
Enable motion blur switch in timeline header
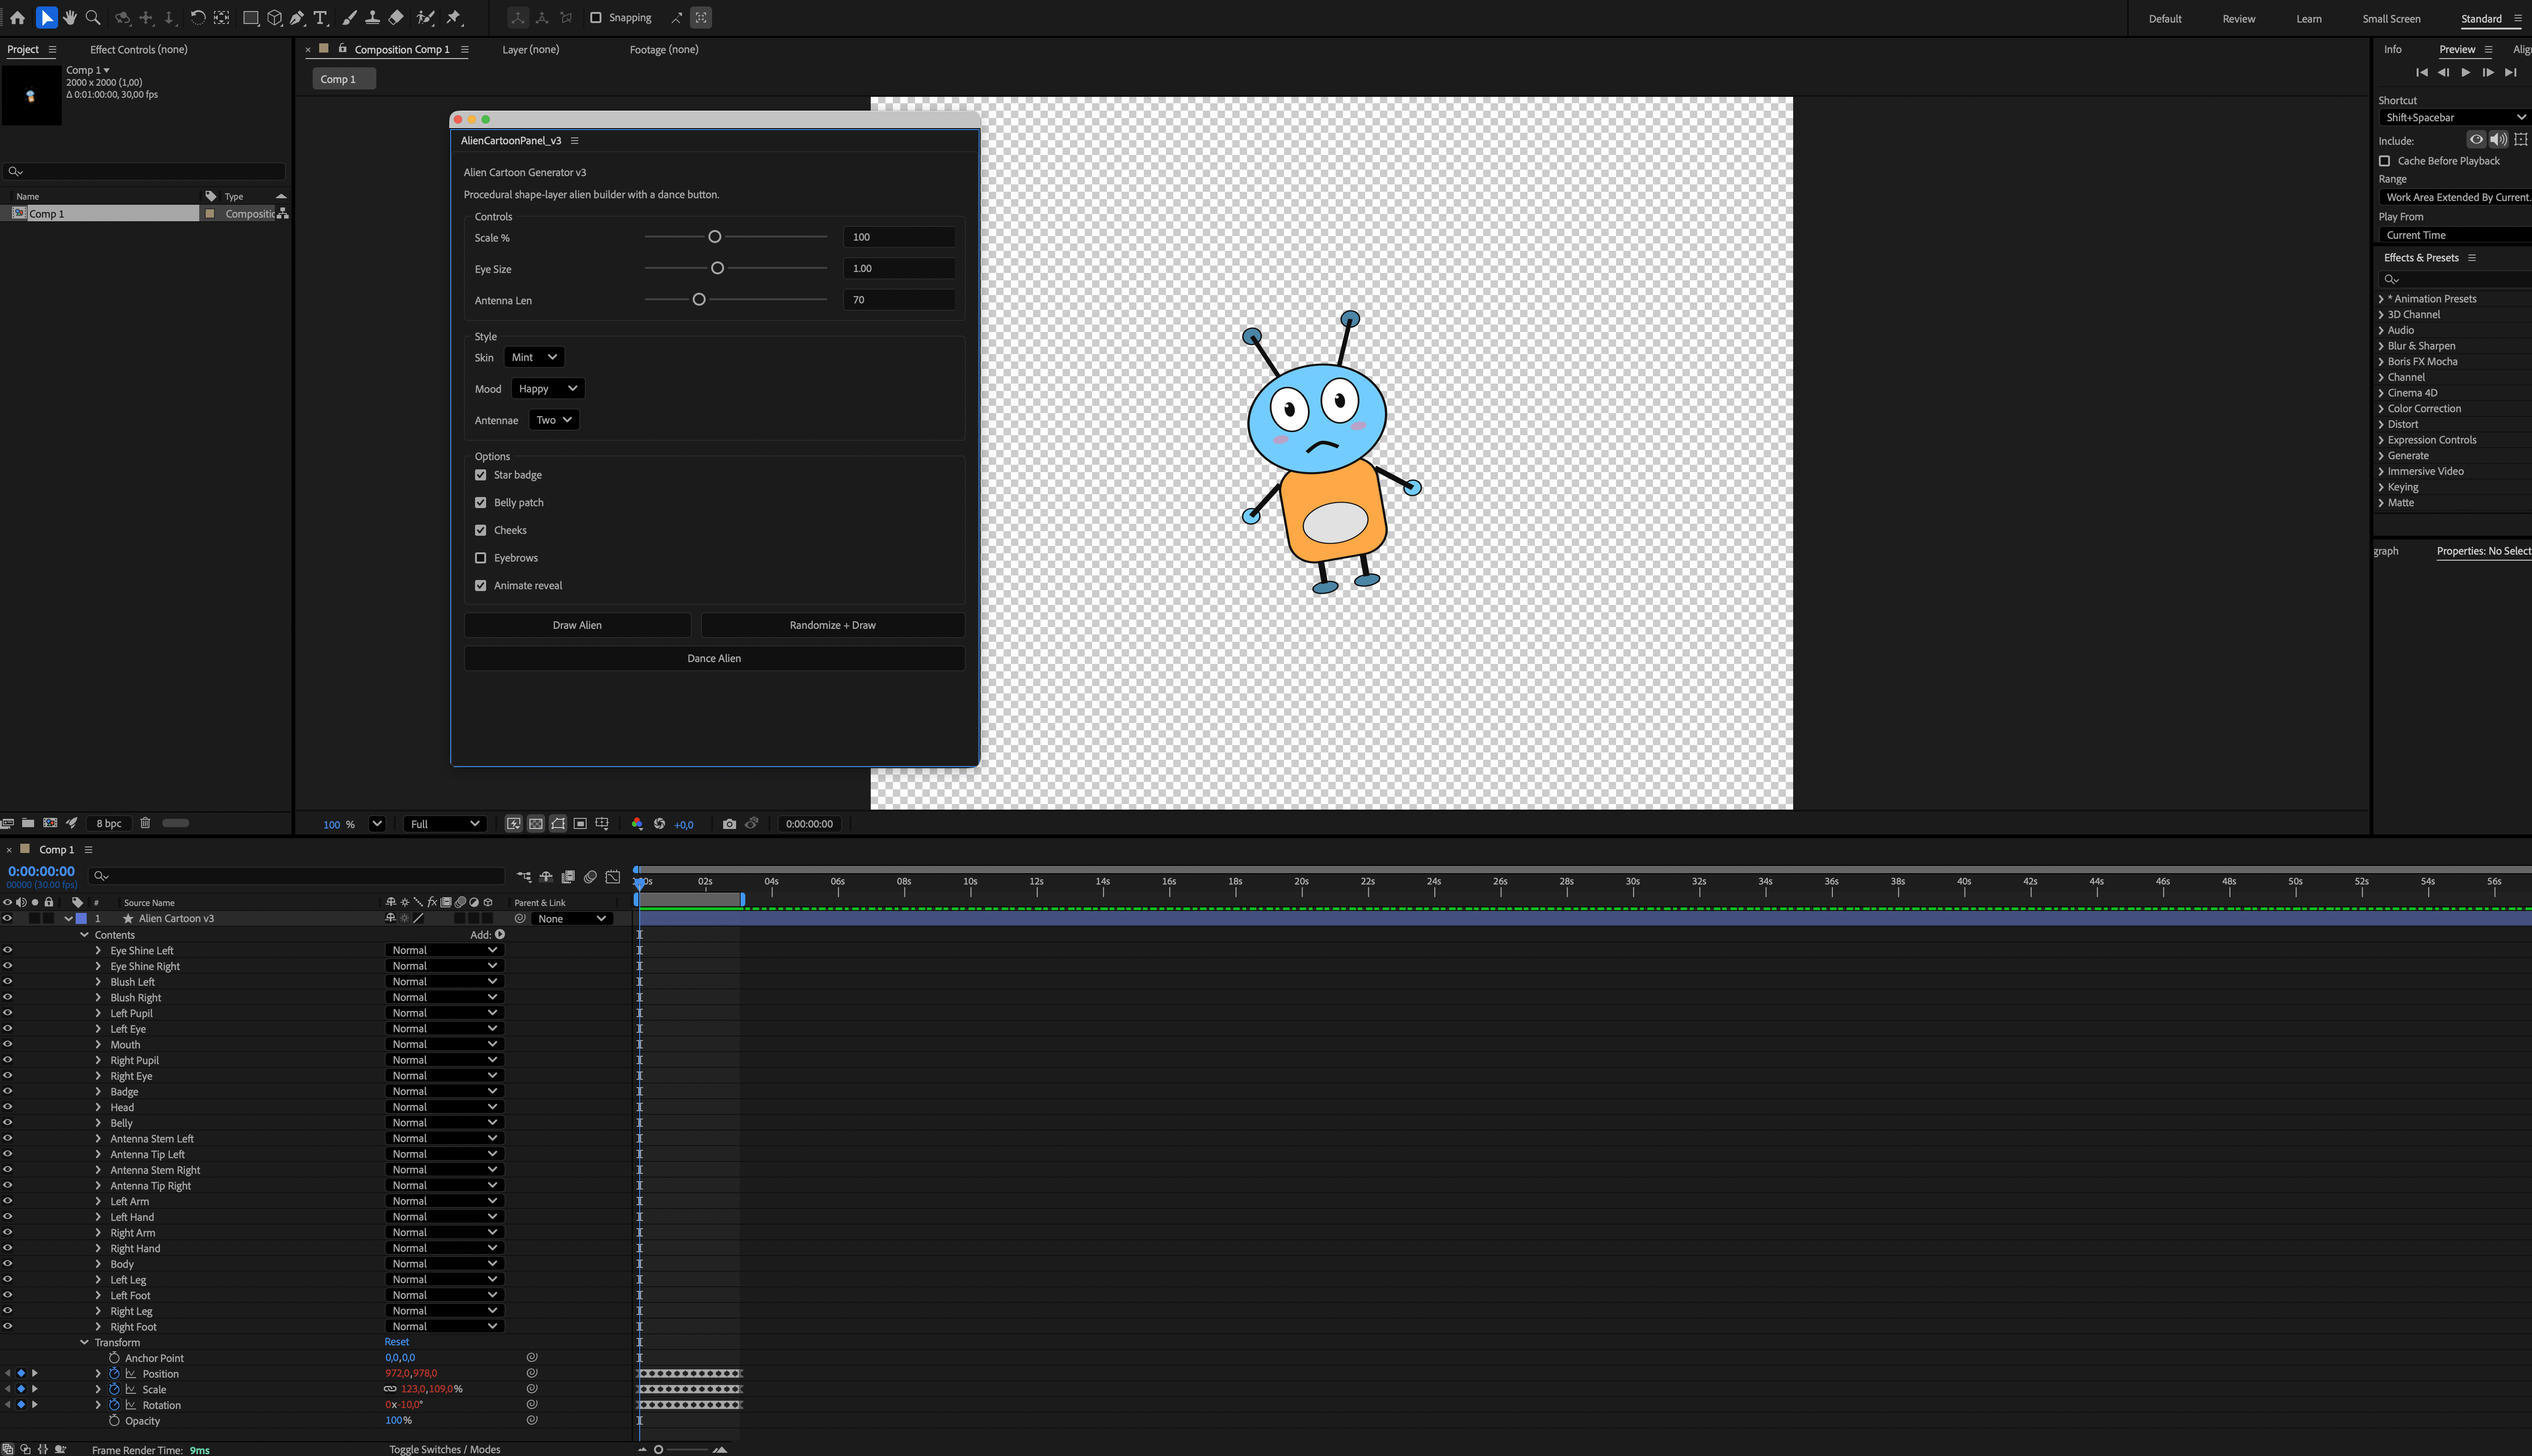coord(590,877)
